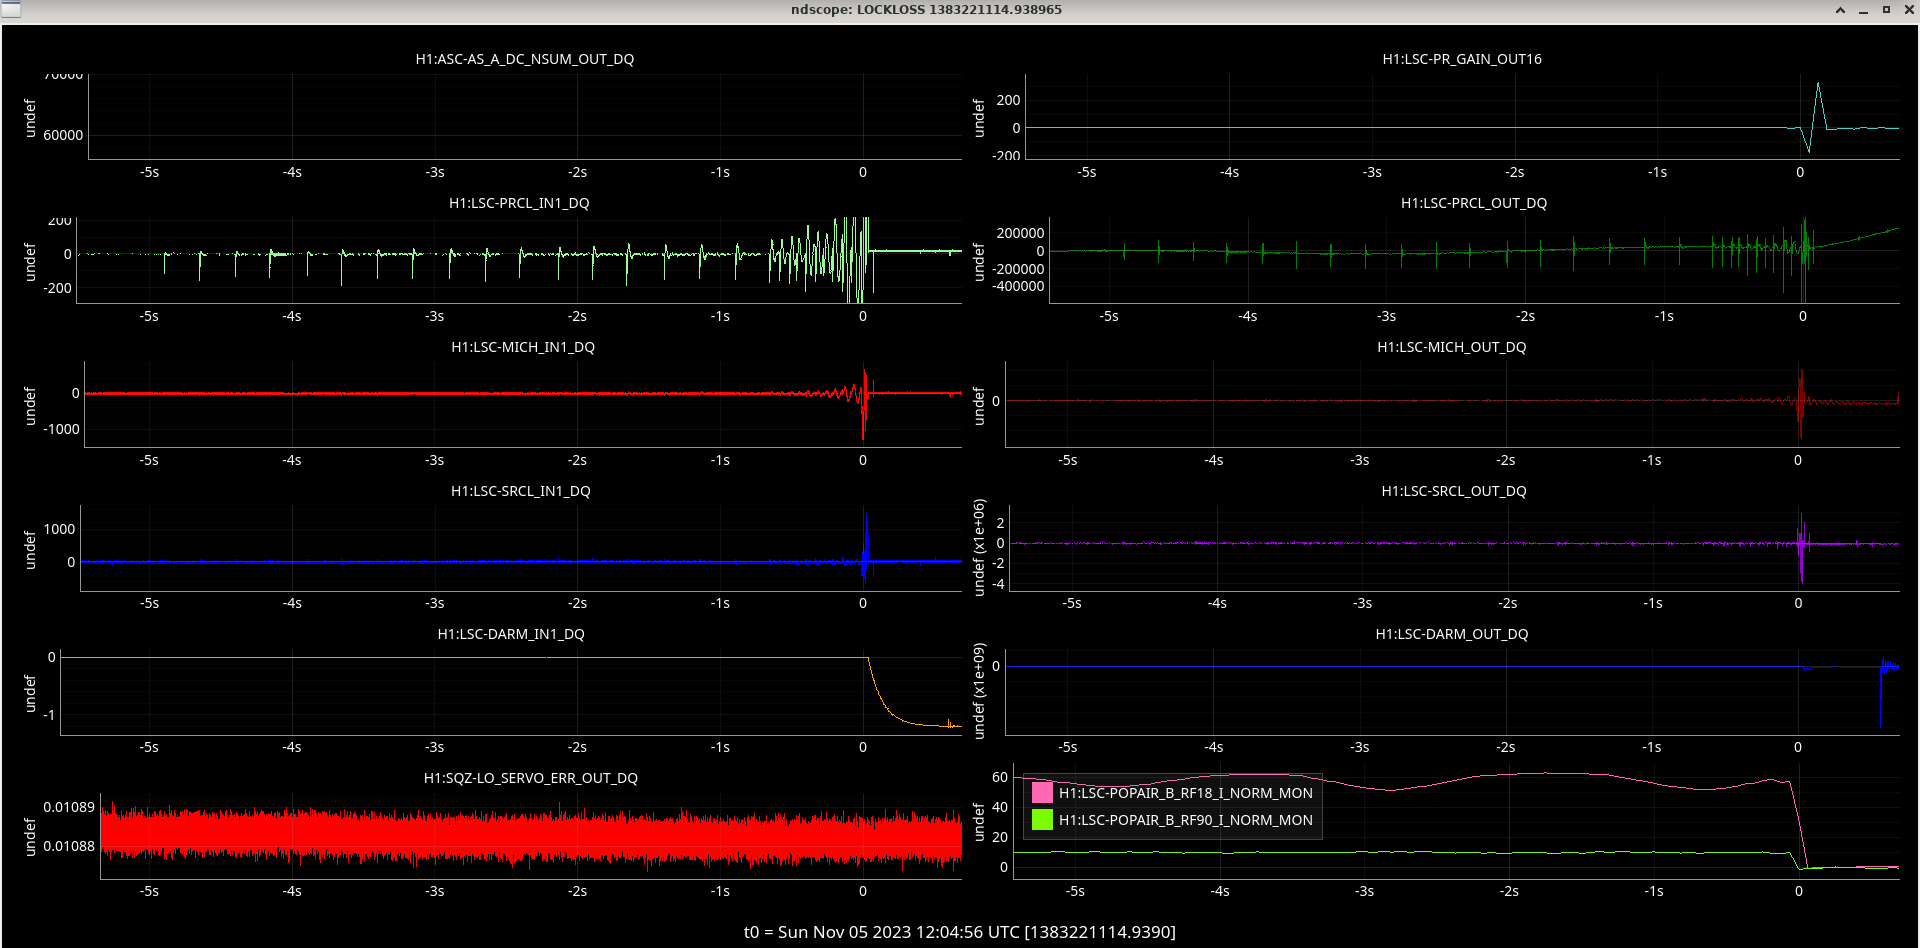
Task: Click the 60000 y-axis tick on ASC-AS_A plot
Action: tap(63, 135)
